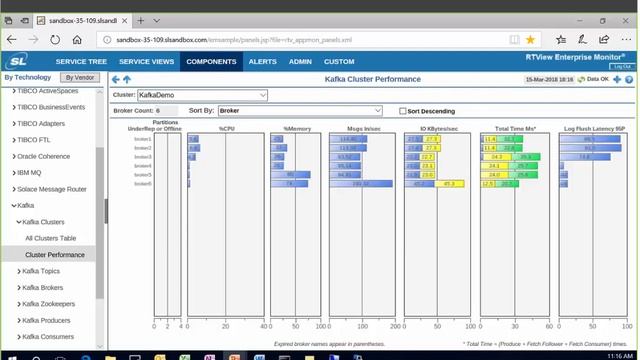Open the ADMIN tab
The width and height of the screenshot is (640, 360).
pos(300,62)
